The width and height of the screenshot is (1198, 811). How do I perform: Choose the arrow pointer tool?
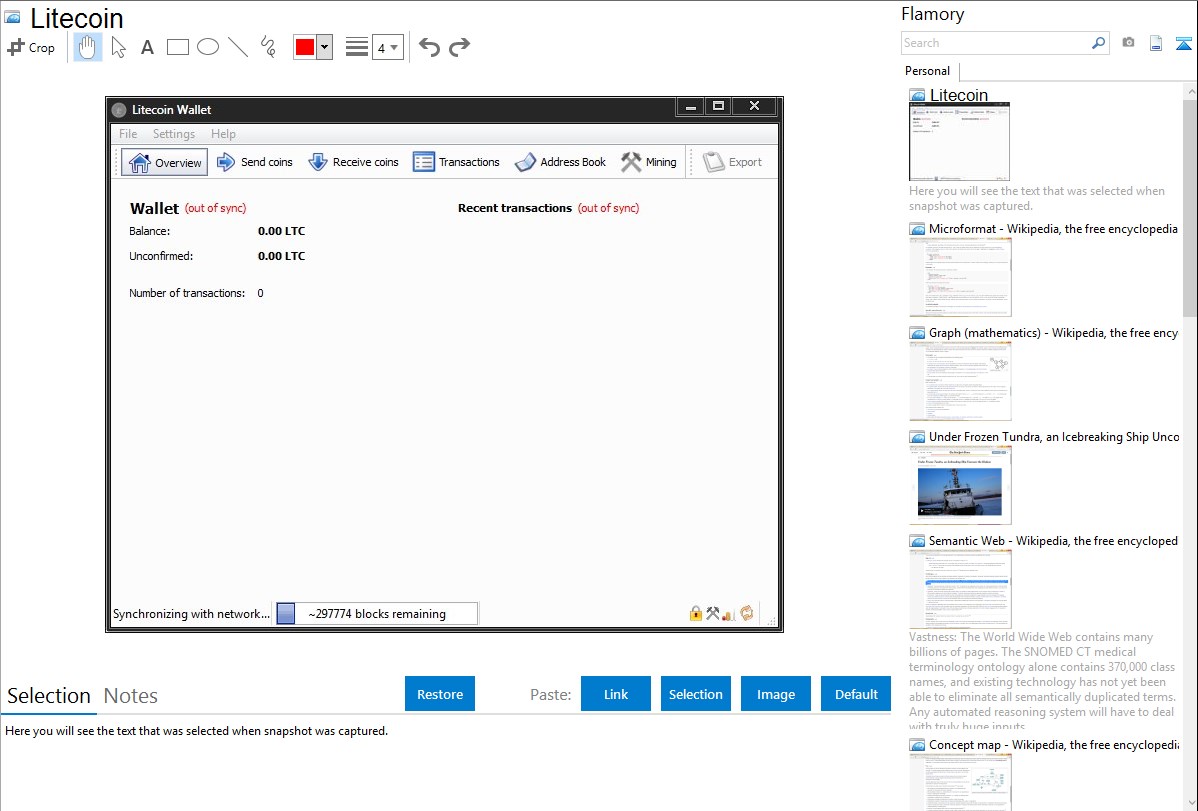tap(118, 47)
